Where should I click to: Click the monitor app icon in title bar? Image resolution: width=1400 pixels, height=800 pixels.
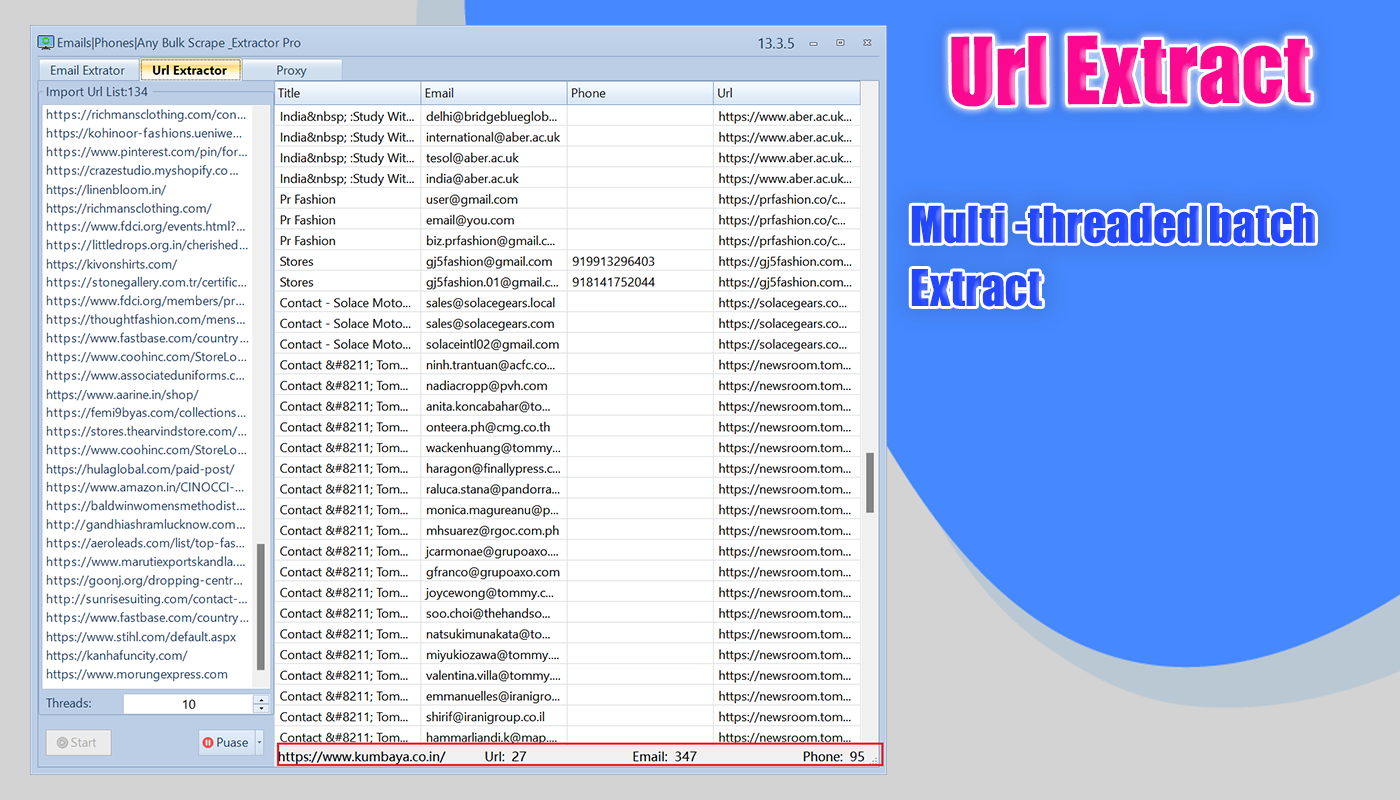point(45,43)
